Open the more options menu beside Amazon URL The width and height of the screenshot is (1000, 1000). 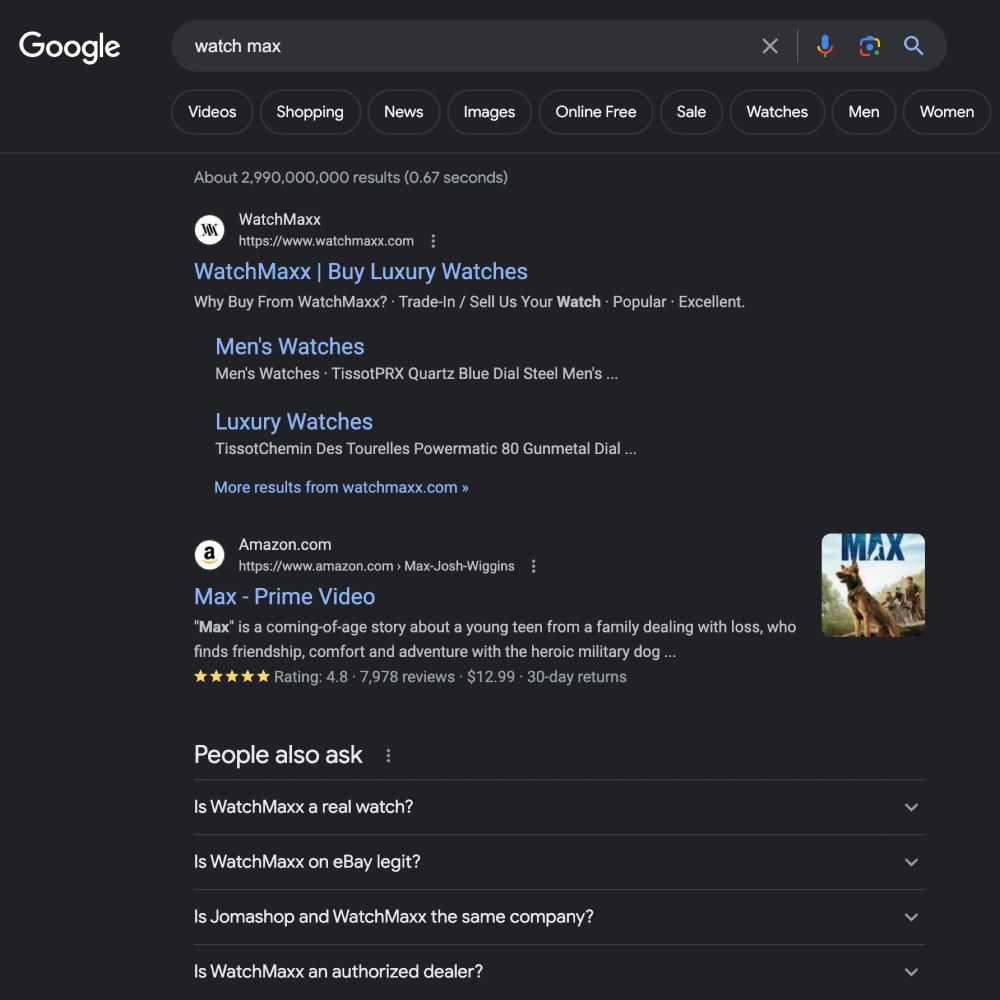coord(533,566)
